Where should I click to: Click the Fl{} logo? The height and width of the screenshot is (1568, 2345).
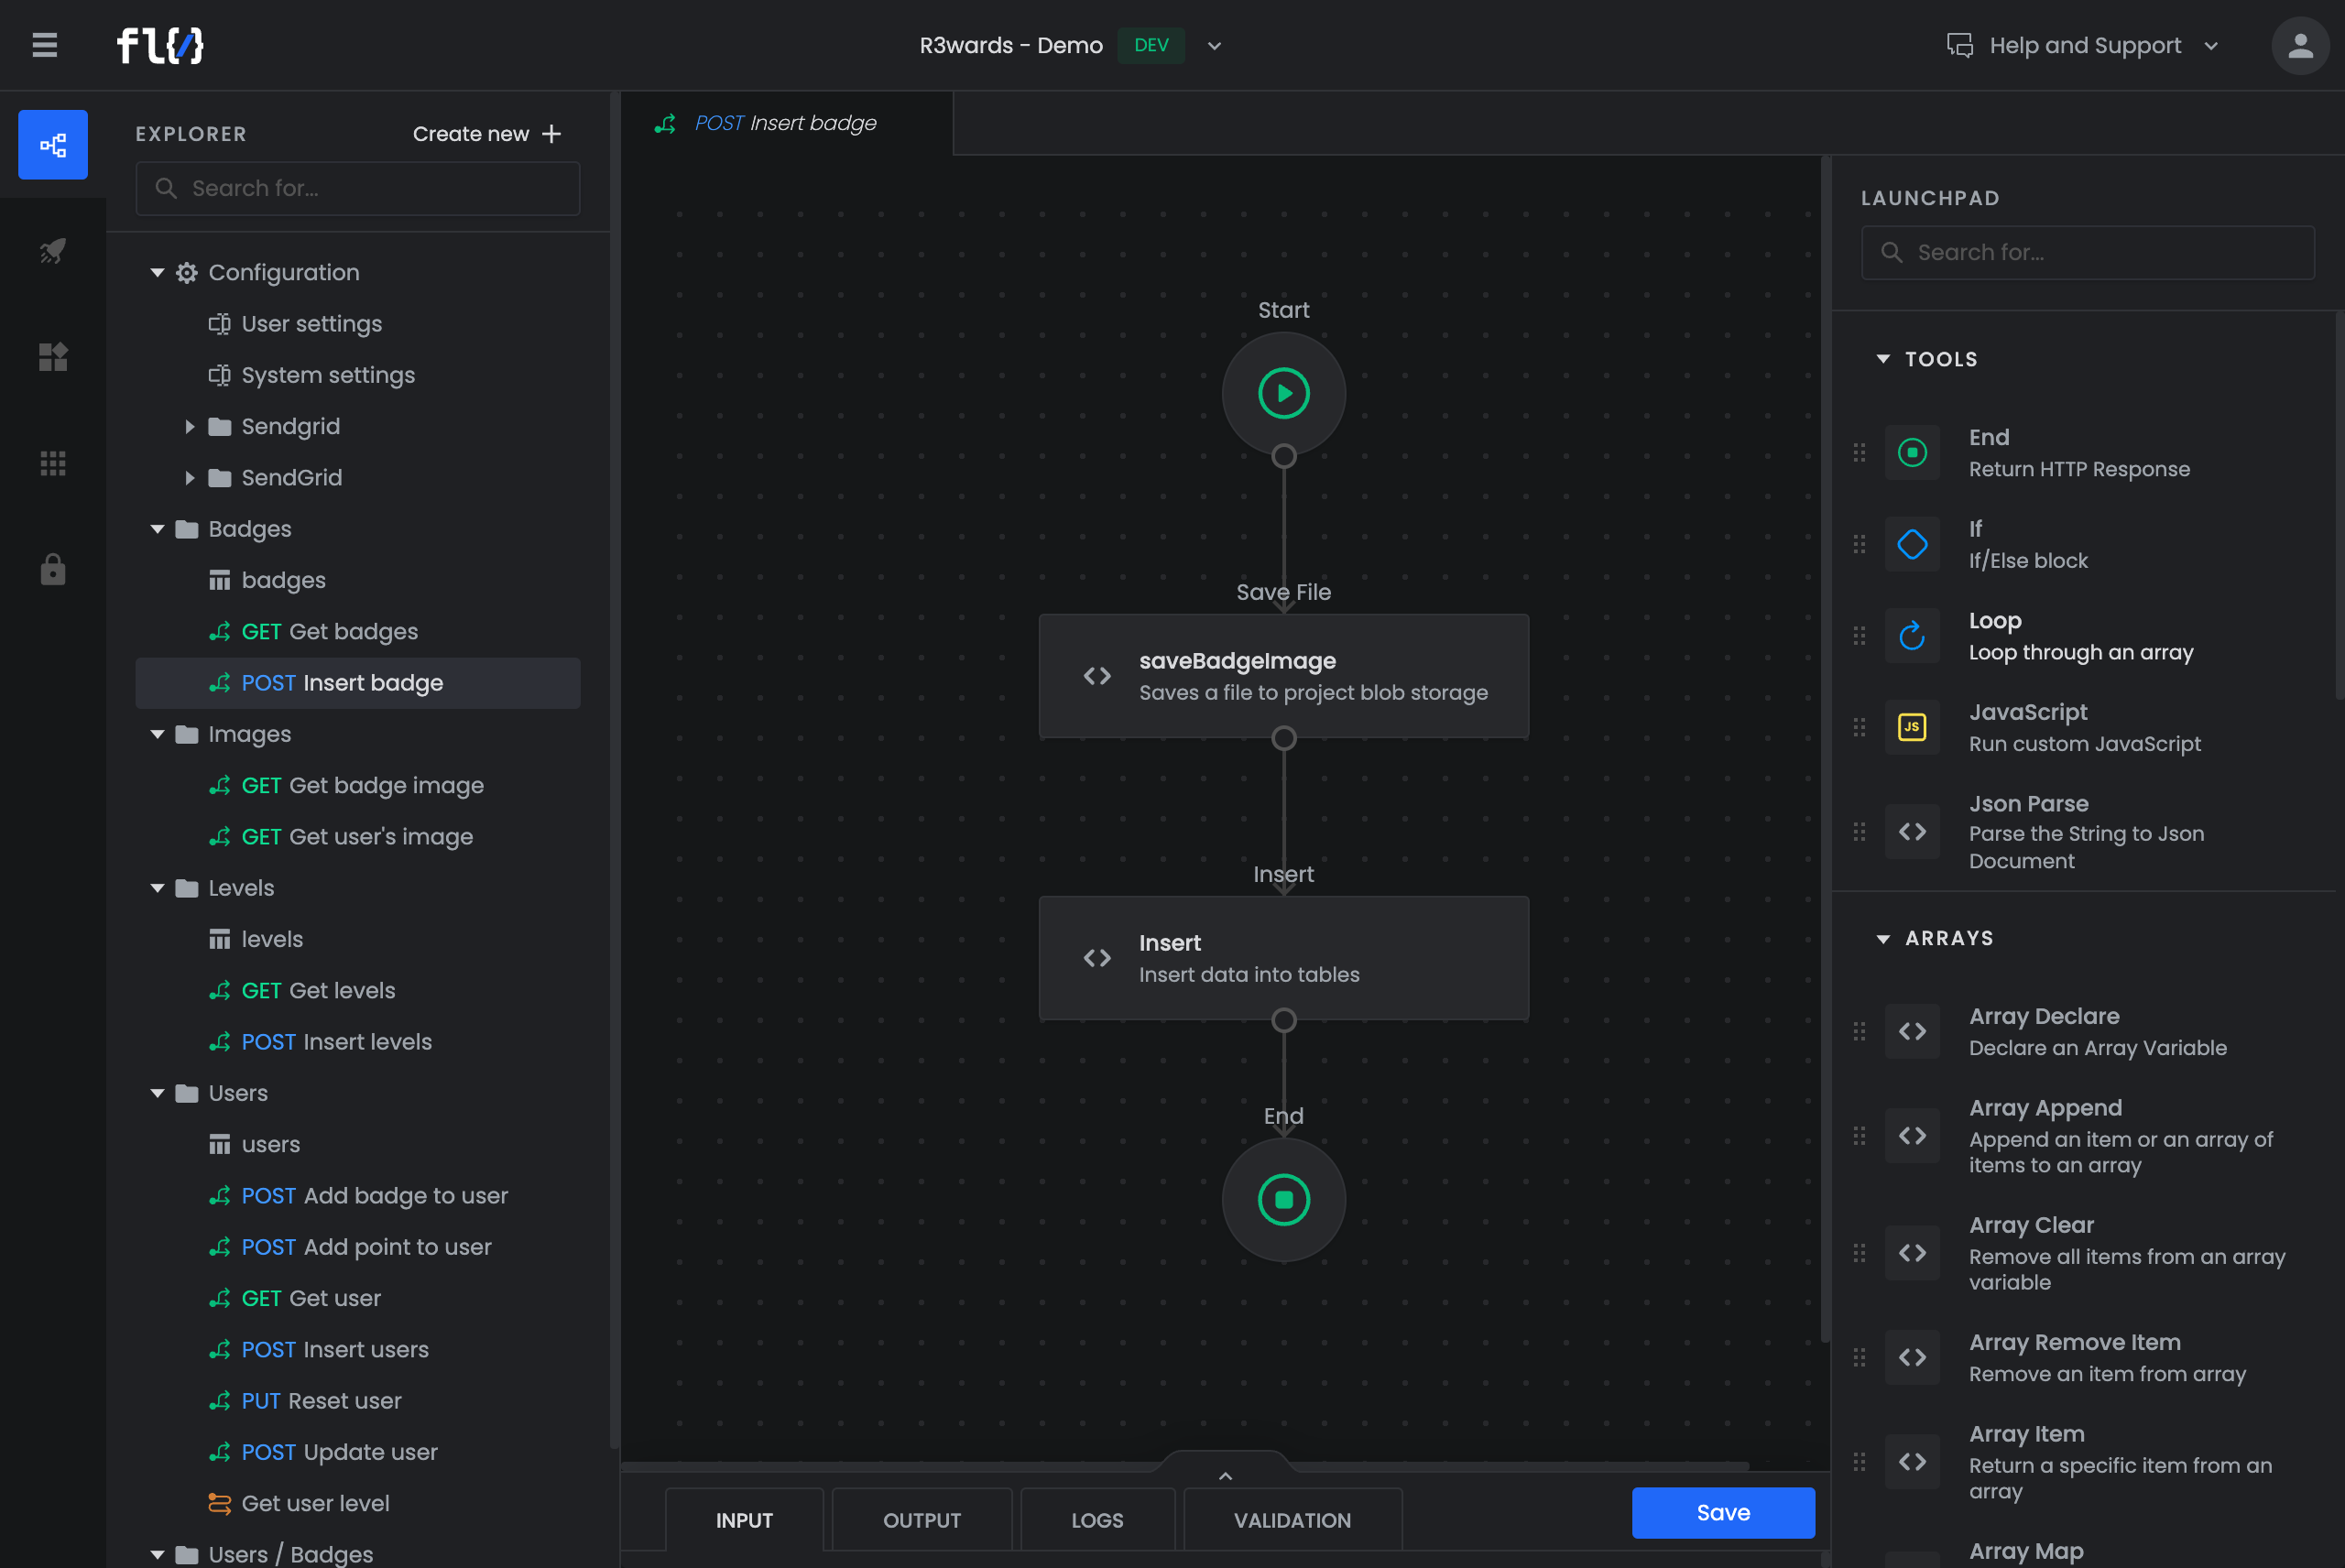[160, 45]
